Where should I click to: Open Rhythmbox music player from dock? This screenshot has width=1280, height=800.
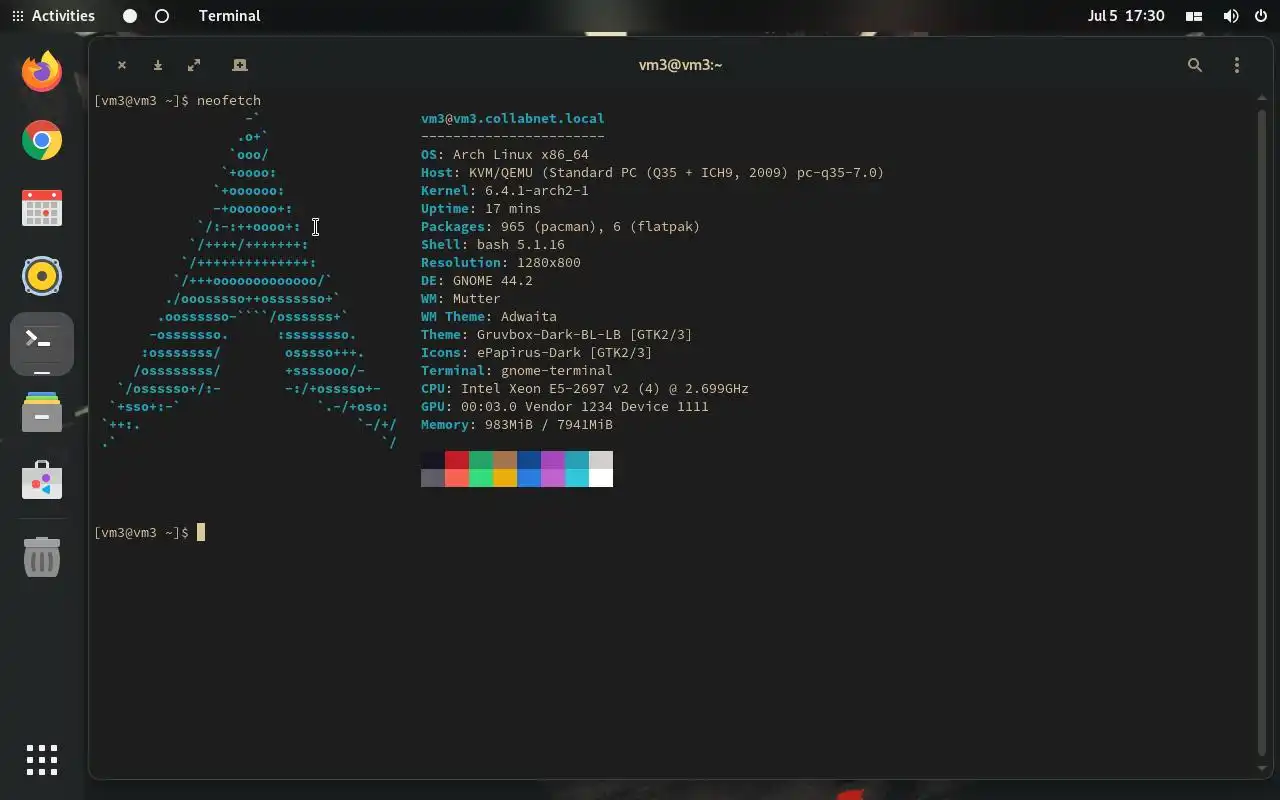click(x=42, y=276)
